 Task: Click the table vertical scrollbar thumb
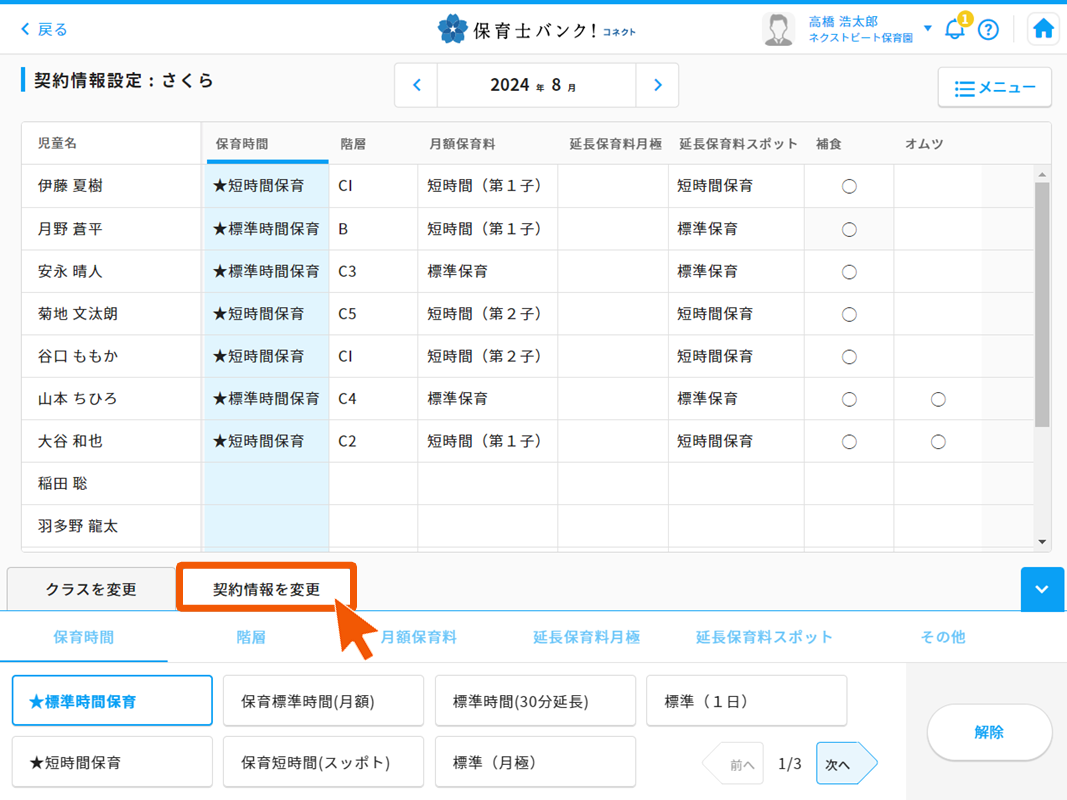point(1042,305)
